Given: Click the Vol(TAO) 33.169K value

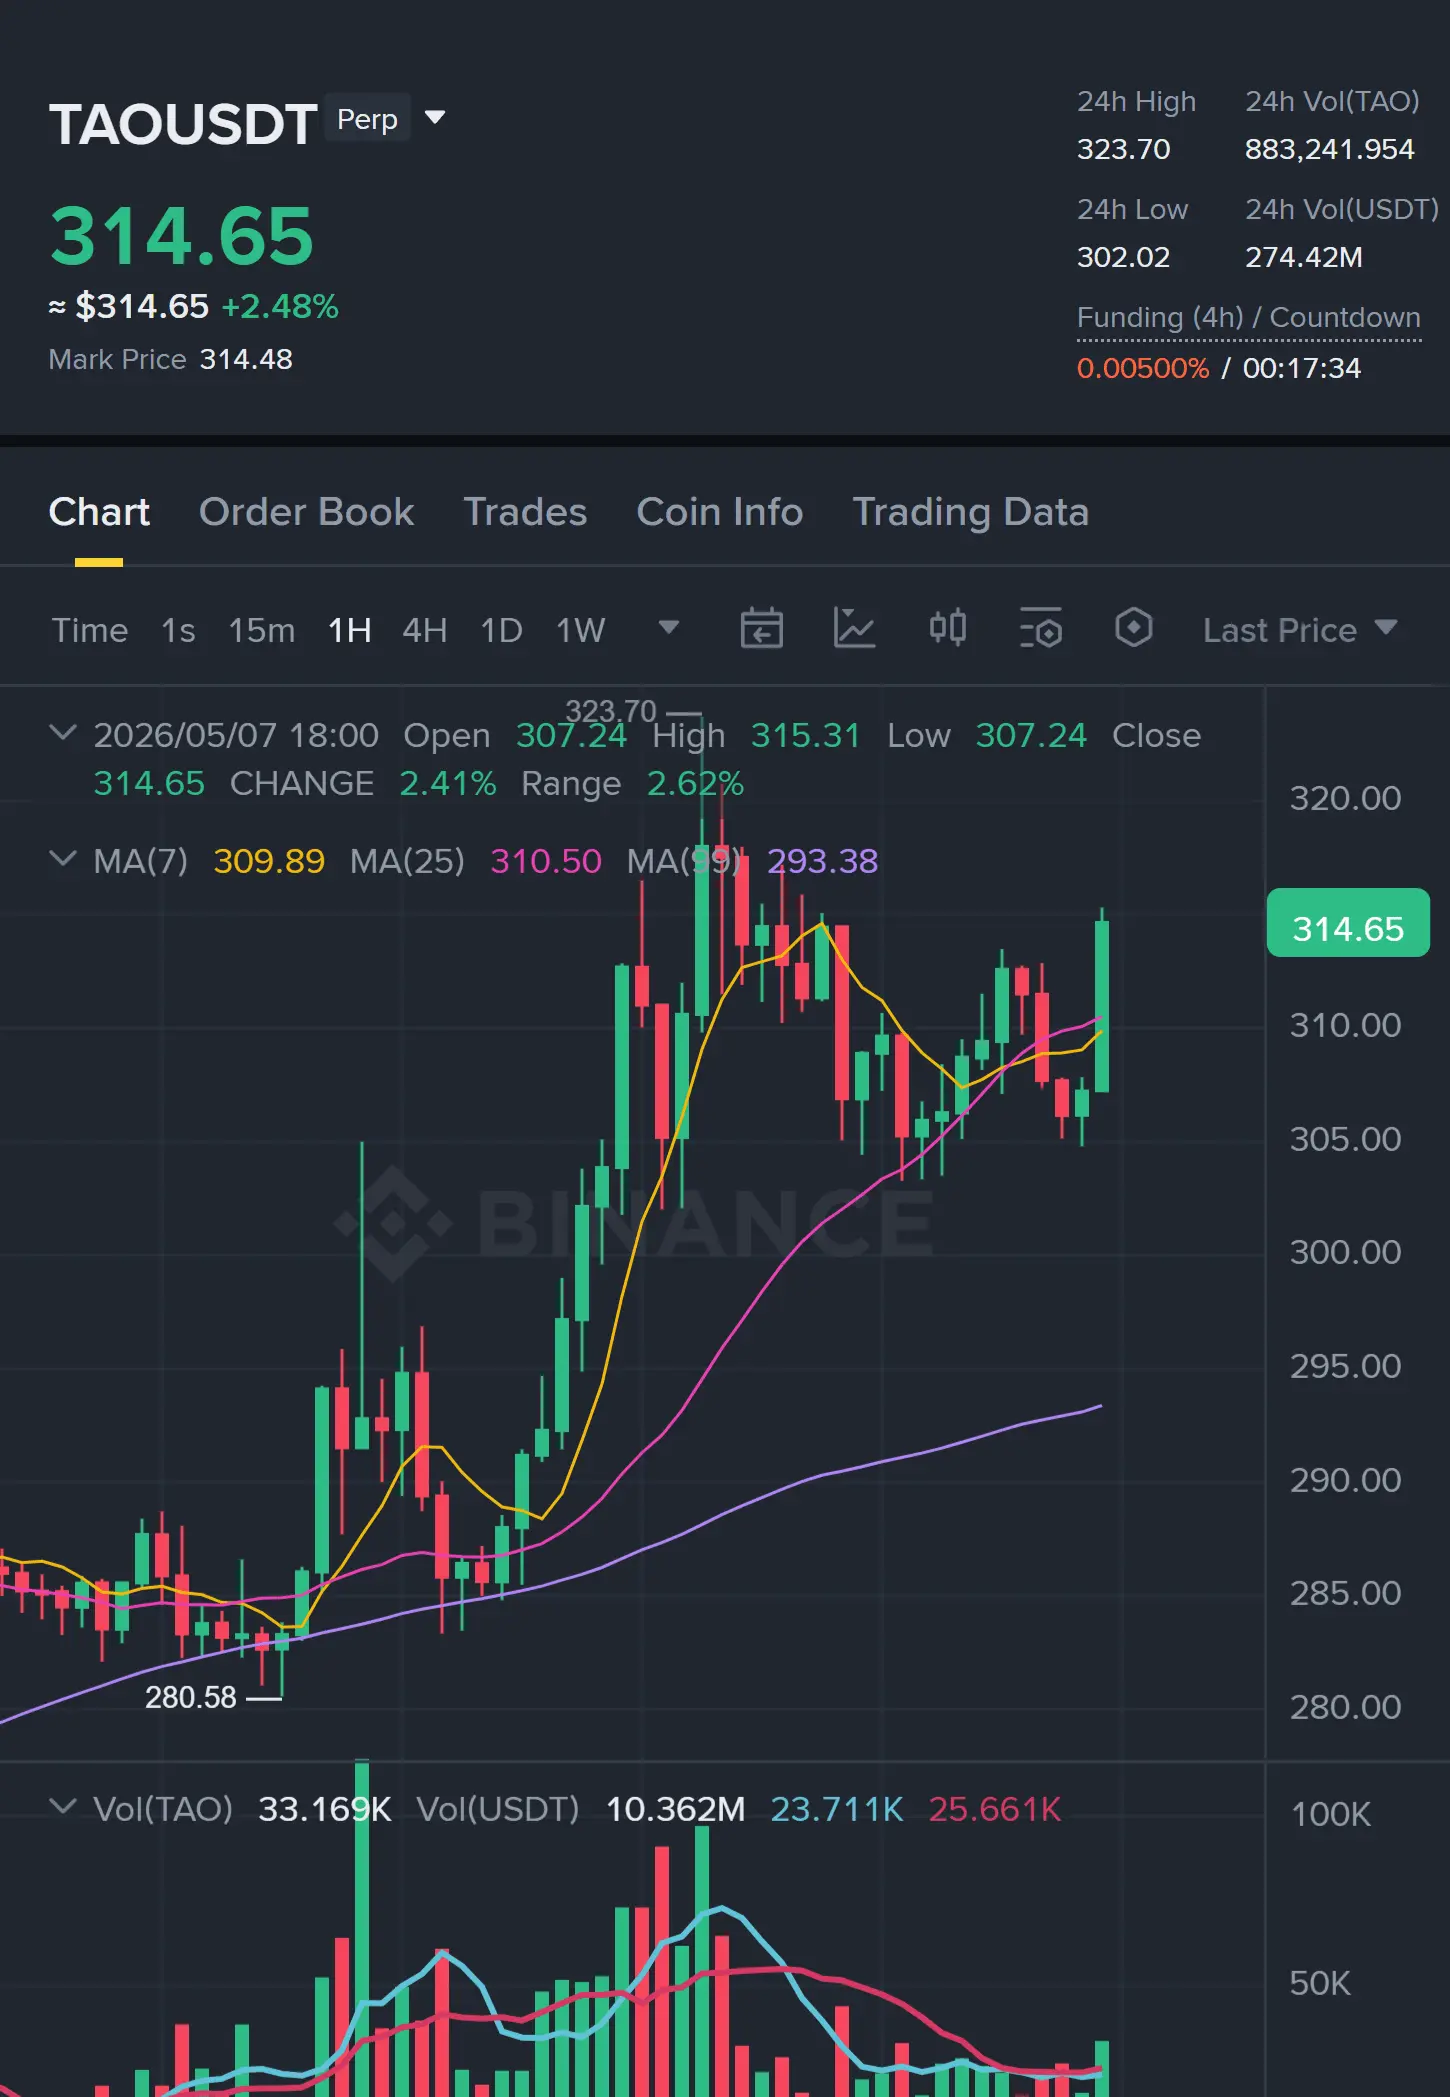Looking at the screenshot, I should 325,1809.
